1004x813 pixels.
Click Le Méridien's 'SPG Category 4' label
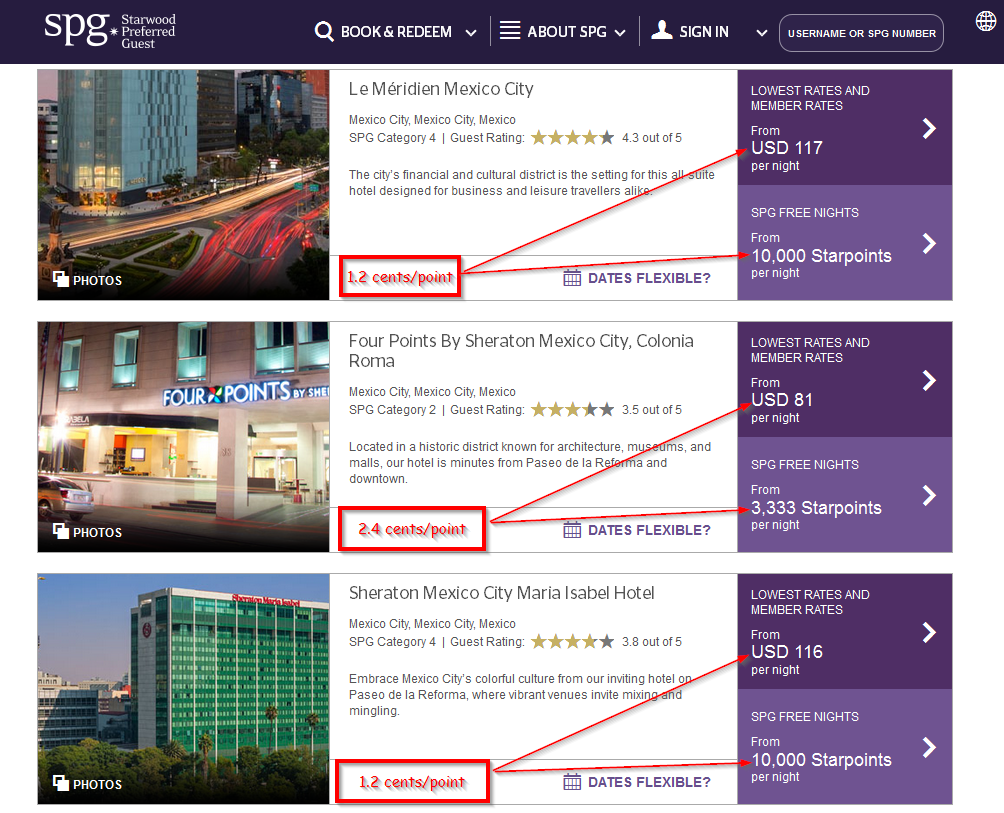click(x=393, y=138)
